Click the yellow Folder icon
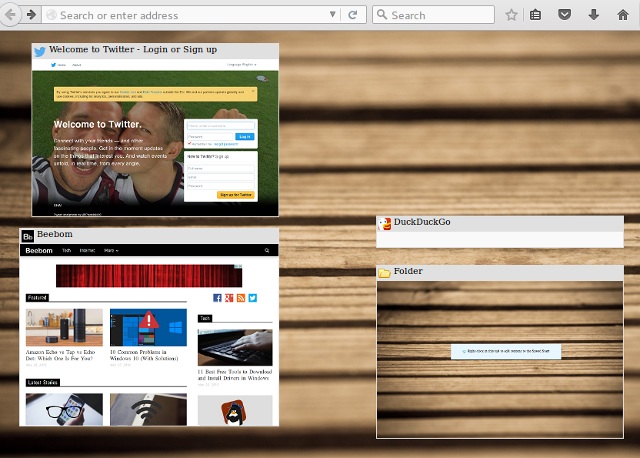The image size is (640, 458). coord(384,273)
